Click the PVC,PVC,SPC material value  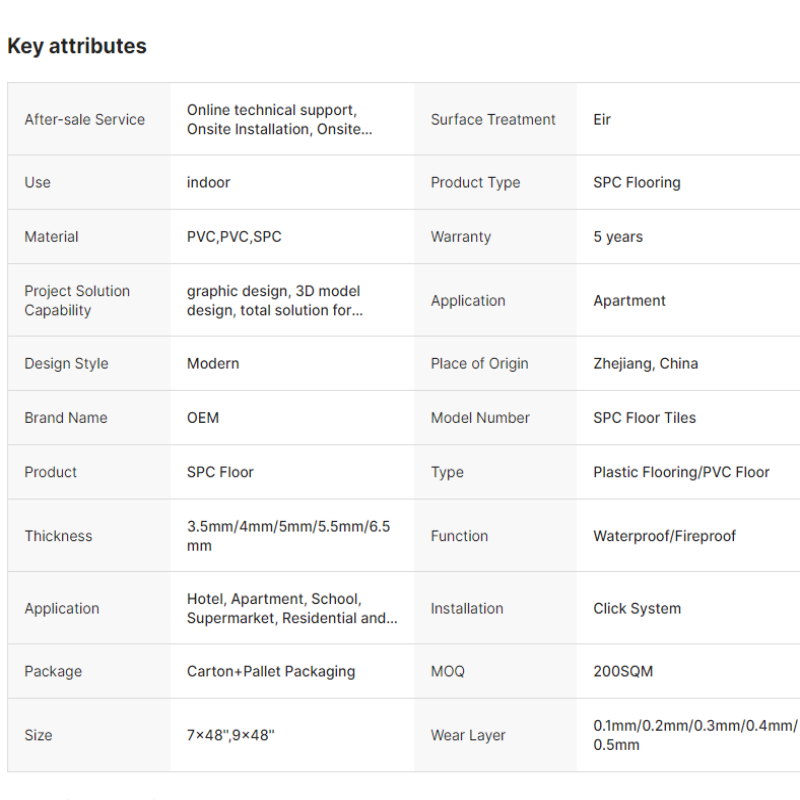234,237
